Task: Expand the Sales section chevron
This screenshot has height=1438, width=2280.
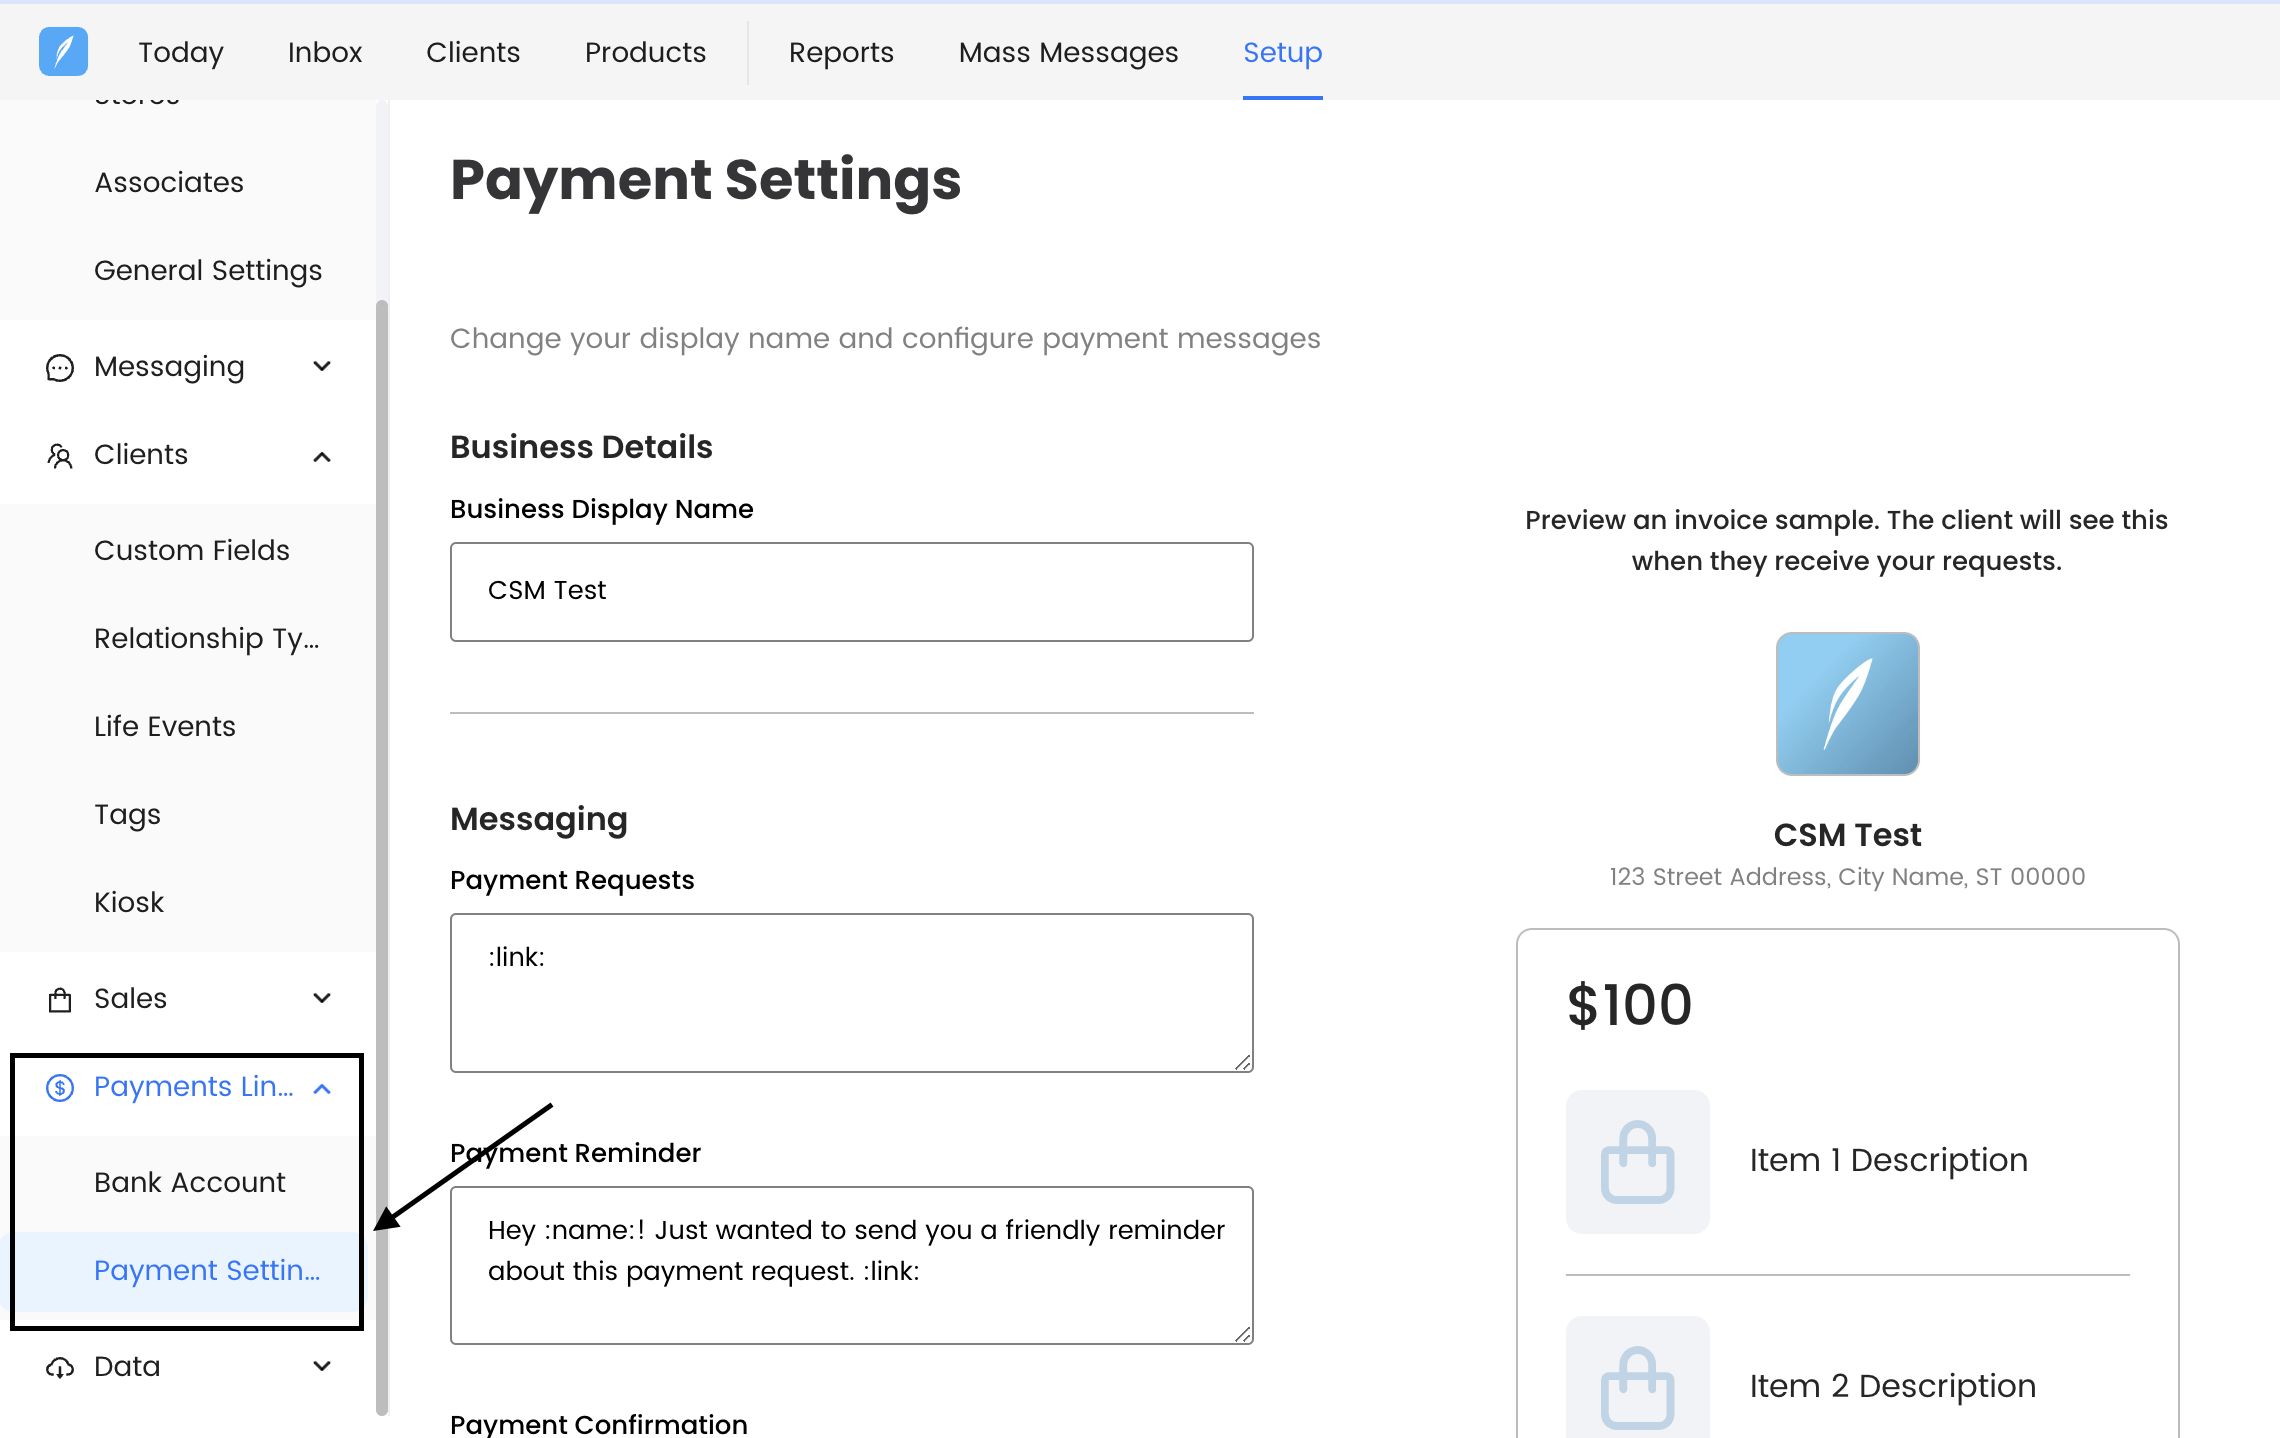Action: pos(322,998)
